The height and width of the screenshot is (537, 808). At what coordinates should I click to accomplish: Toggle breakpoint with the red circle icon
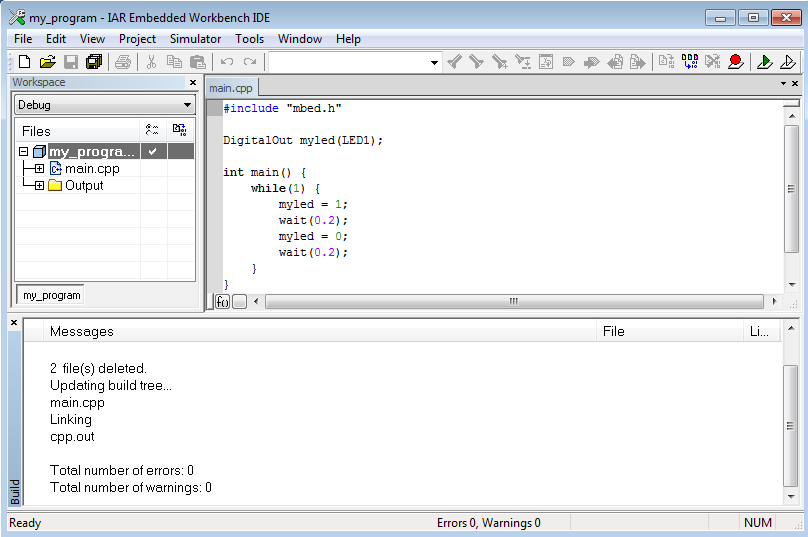pyautogui.click(x=736, y=62)
